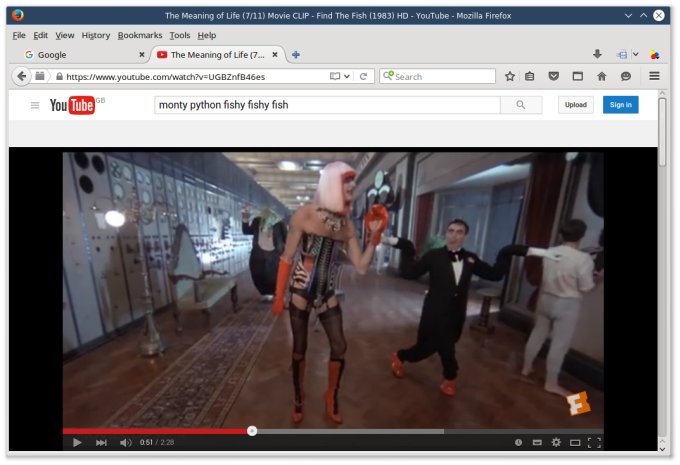This screenshot has height=465, width=680.
Task: Click the icon left of the padlock
Action: [x=39, y=76]
